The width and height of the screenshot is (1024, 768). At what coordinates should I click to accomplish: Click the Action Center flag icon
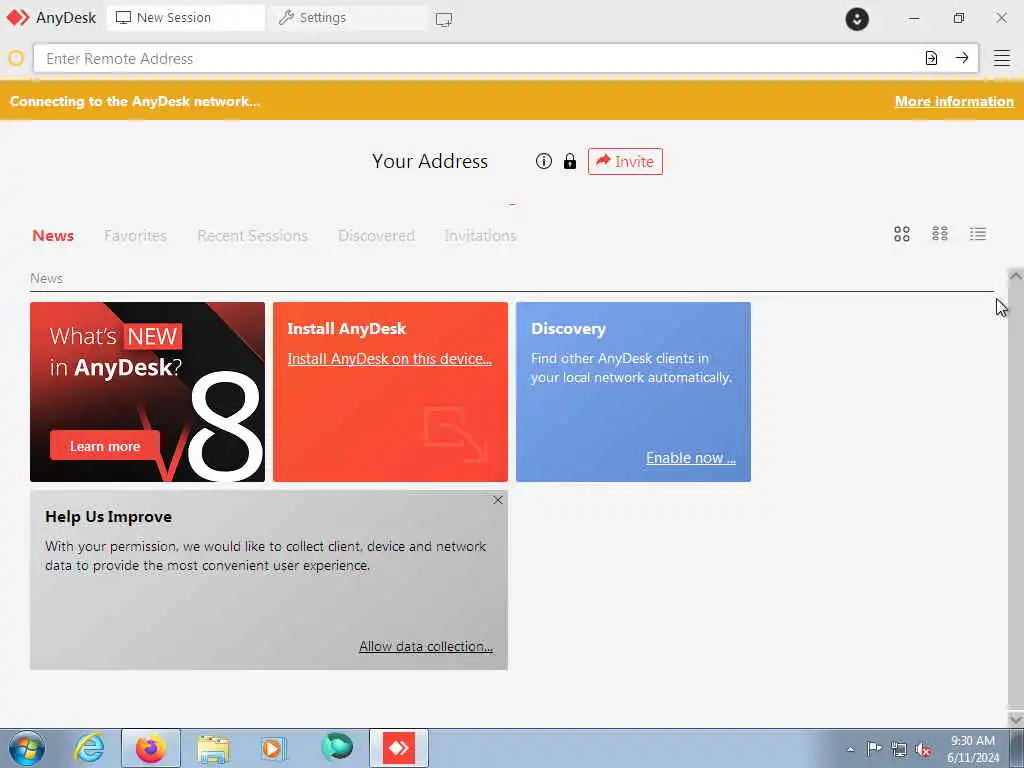click(x=874, y=749)
